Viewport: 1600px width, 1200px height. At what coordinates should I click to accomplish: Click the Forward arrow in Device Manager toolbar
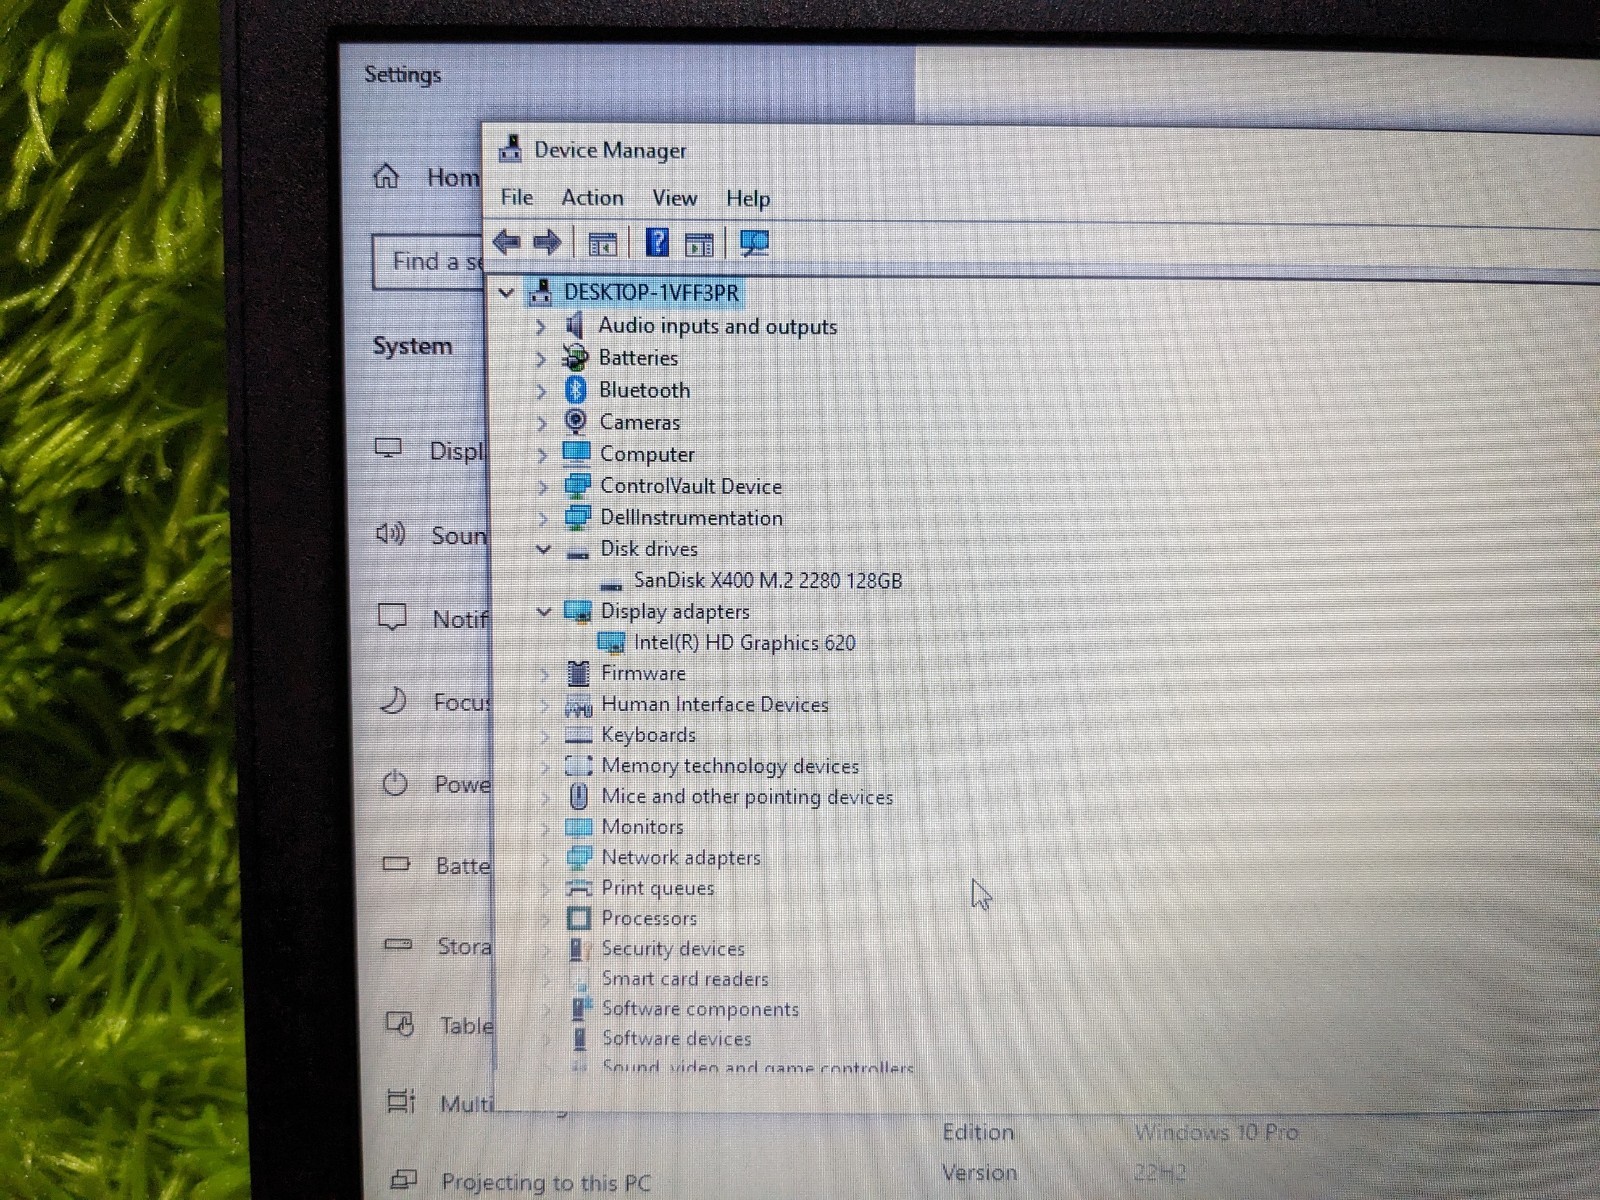(x=547, y=242)
